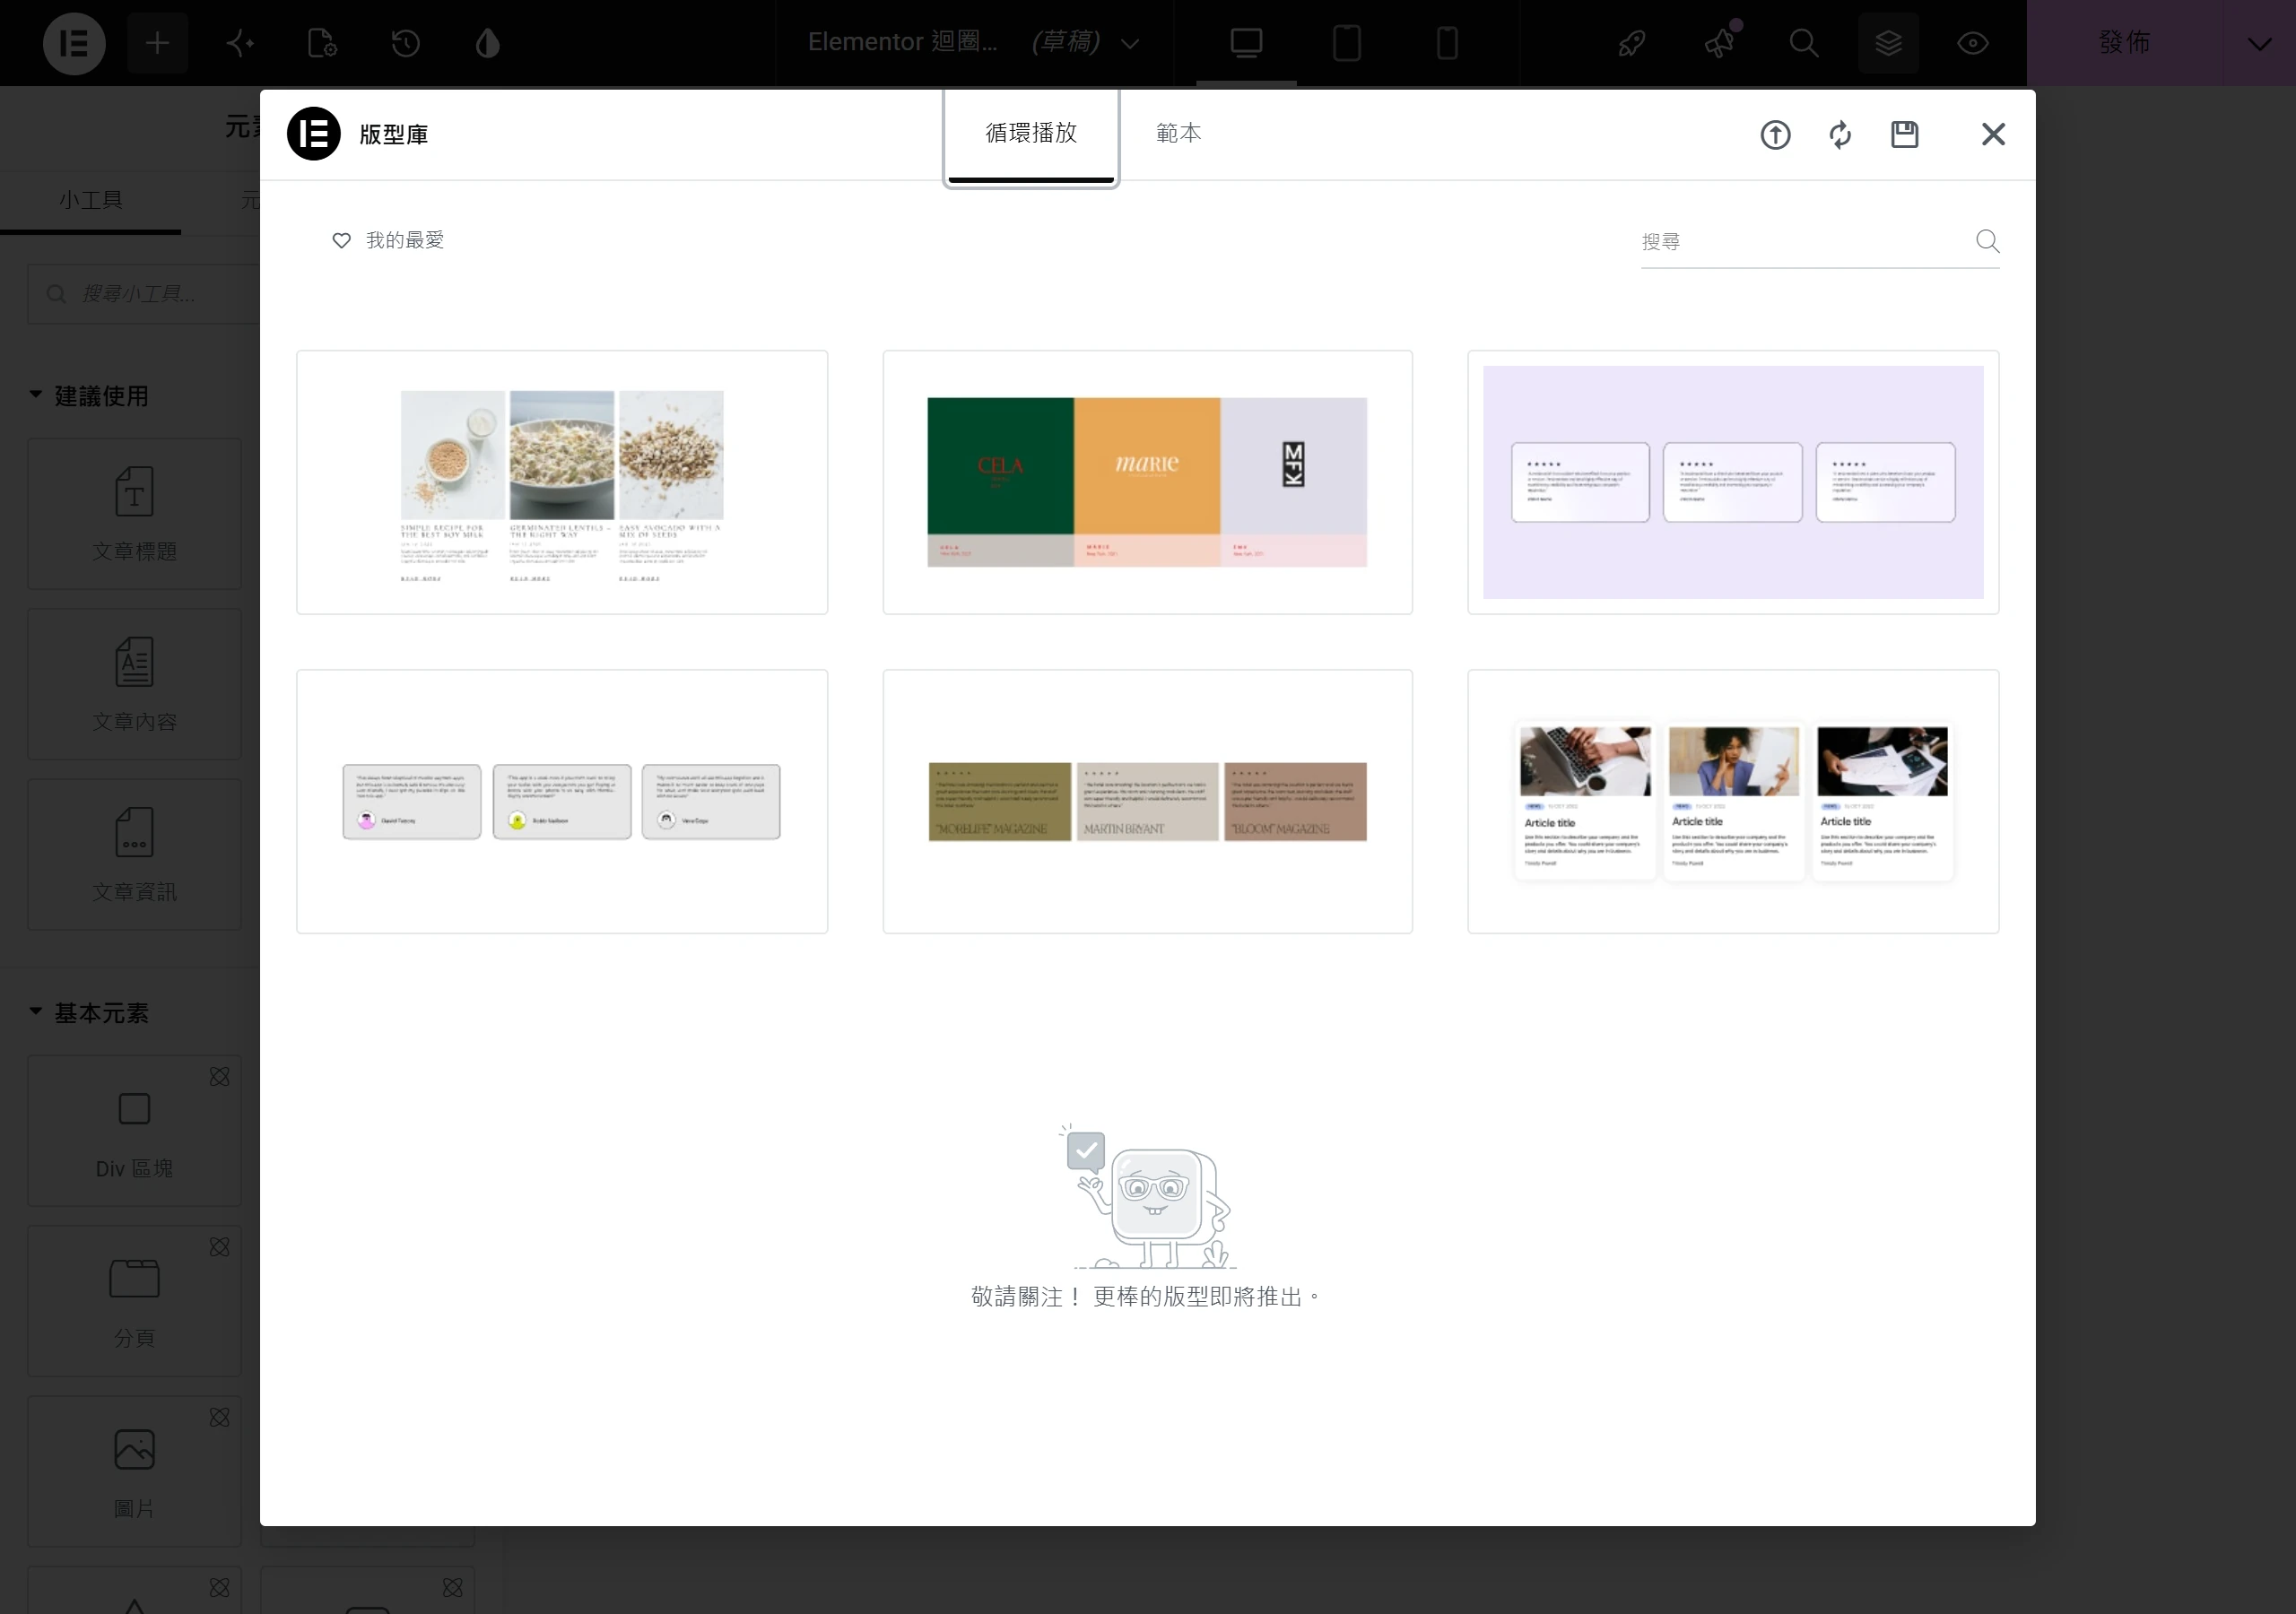Click the 搜尋 template search field
This screenshot has width=2296, height=1614.
click(x=1805, y=242)
